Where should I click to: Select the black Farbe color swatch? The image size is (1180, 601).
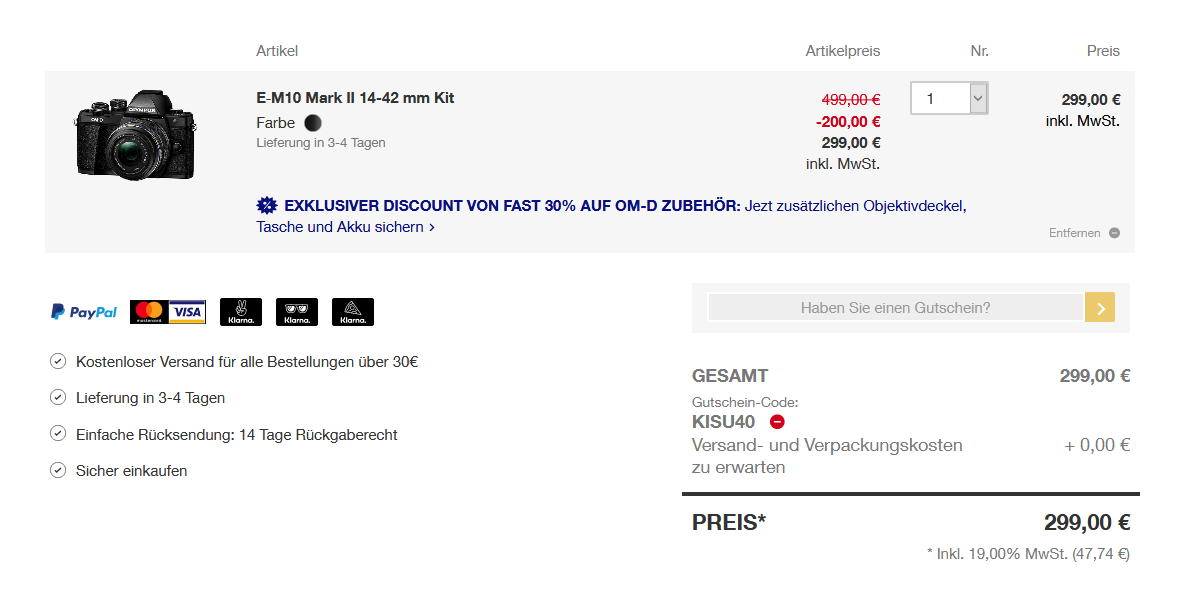pyautogui.click(x=313, y=123)
